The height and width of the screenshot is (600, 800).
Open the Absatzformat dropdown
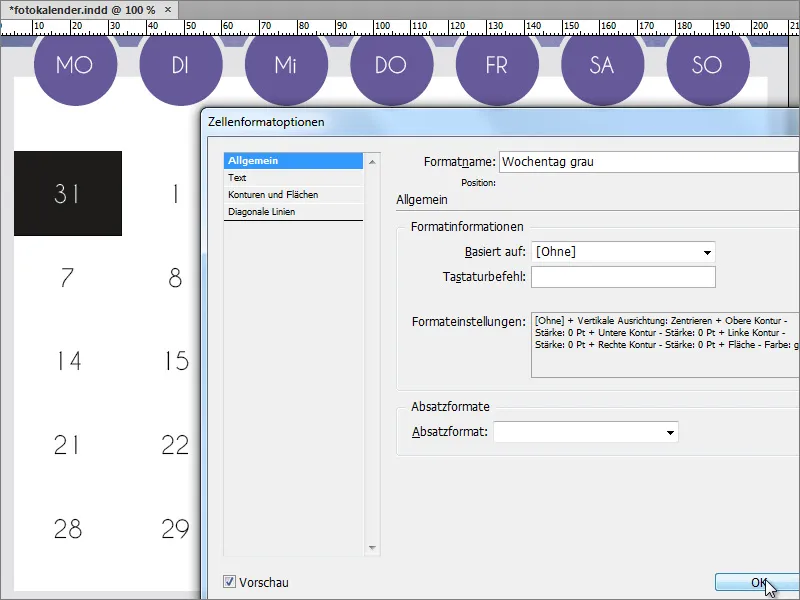[586, 432]
